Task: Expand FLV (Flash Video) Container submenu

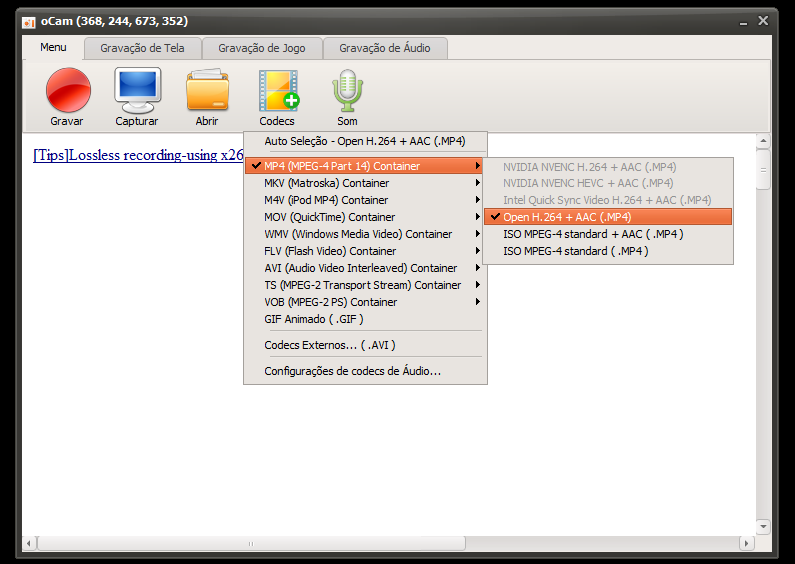Action: point(365,251)
